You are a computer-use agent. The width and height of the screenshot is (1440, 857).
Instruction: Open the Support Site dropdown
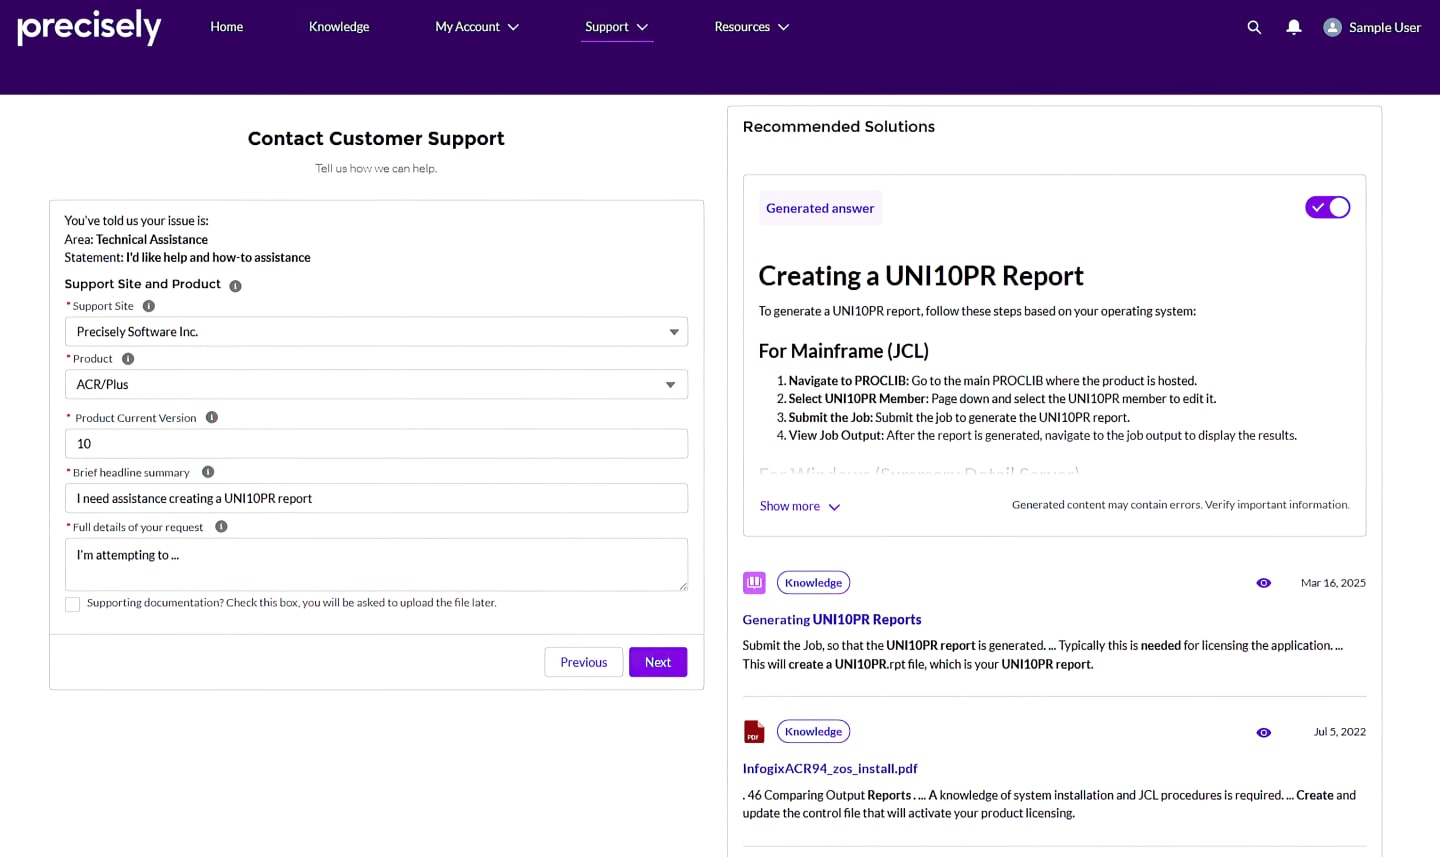tap(376, 332)
